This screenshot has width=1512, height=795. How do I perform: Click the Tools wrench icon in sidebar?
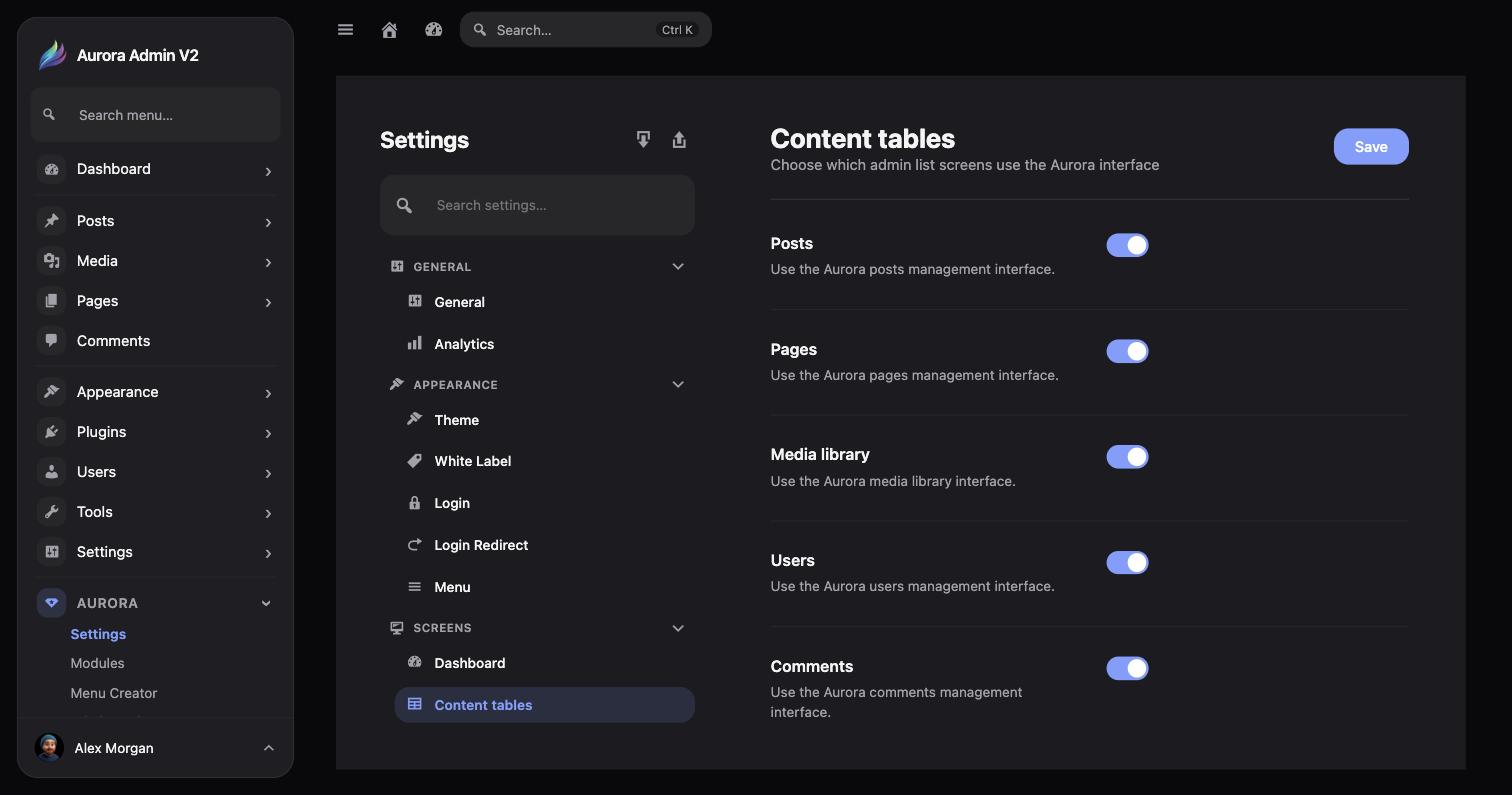(x=52, y=512)
